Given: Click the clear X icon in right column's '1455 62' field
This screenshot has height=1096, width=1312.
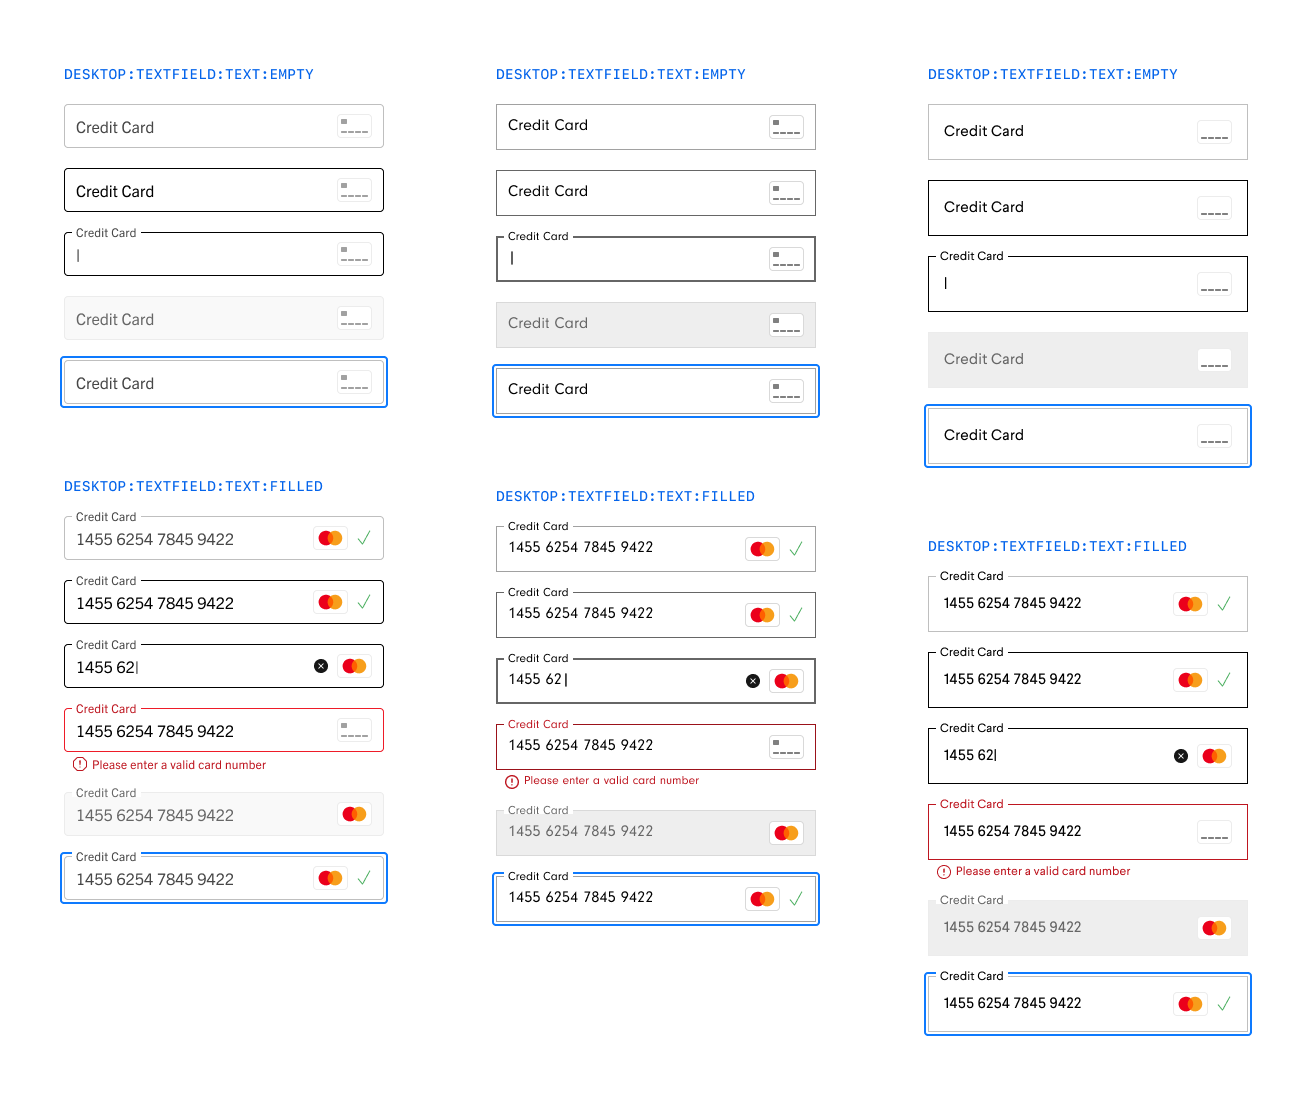Looking at the screenshot, I should pos(1181,756).
